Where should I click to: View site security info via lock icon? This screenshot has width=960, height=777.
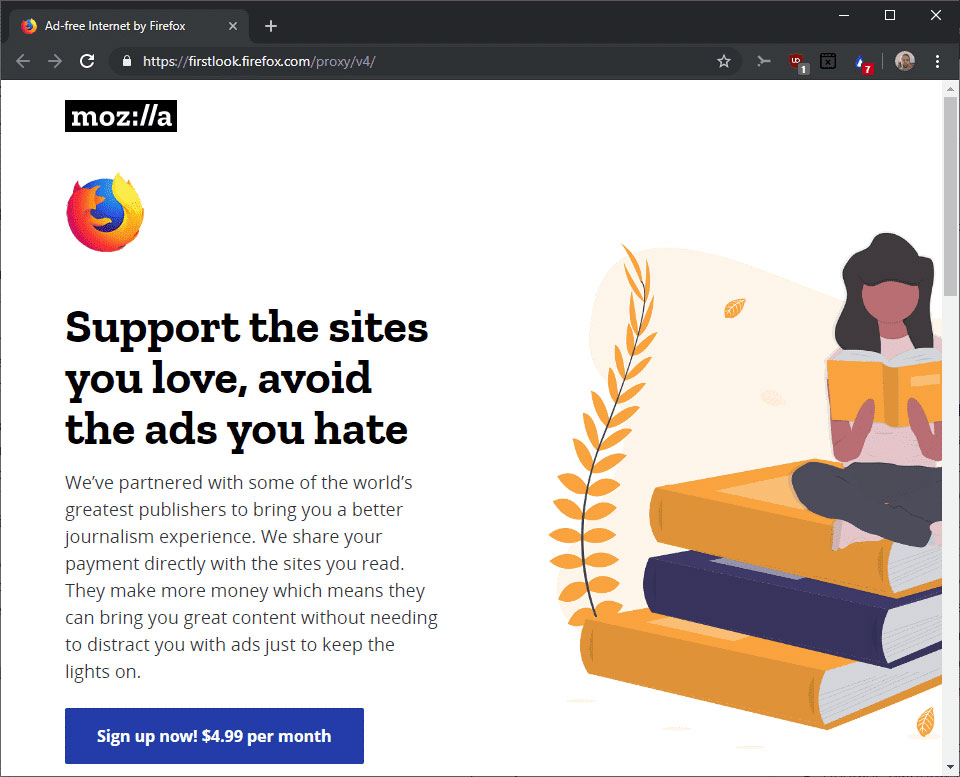127,61
